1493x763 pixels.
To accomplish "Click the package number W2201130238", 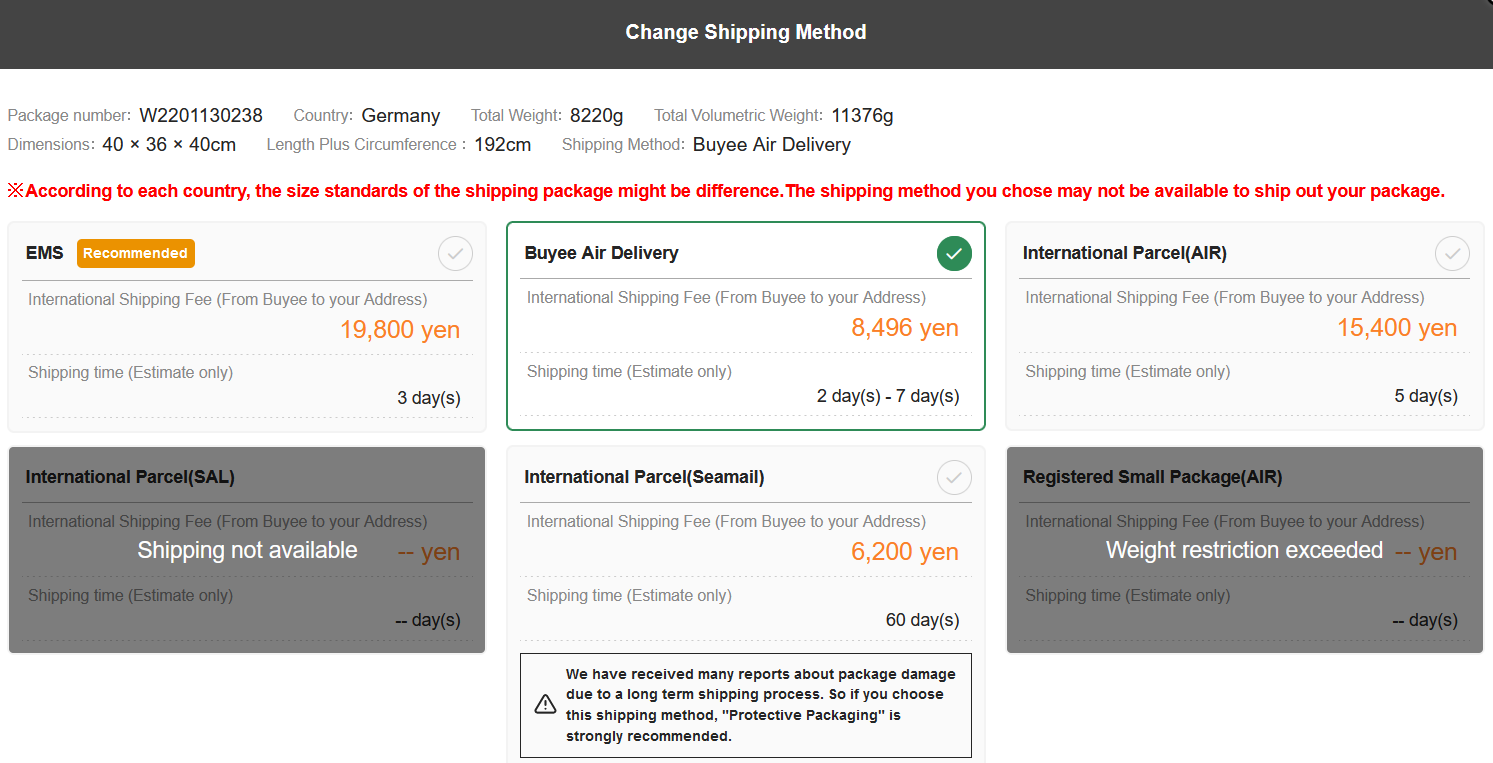I will (201, 115).
